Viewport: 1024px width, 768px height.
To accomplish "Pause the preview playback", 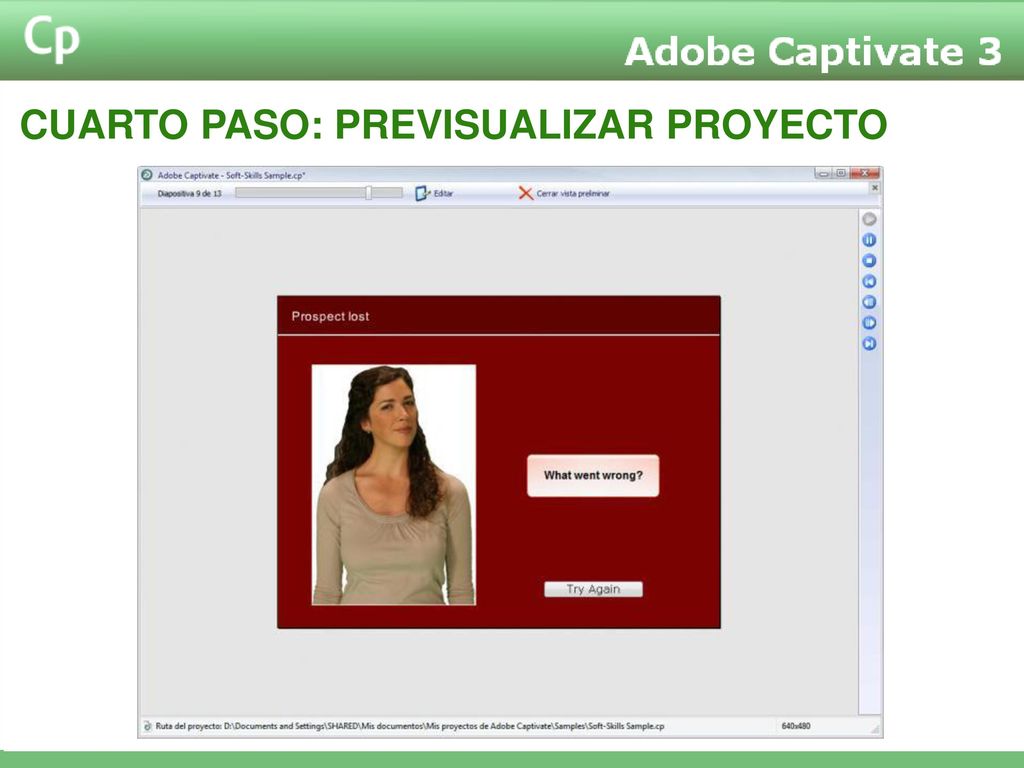I will (x=869, y=240).
